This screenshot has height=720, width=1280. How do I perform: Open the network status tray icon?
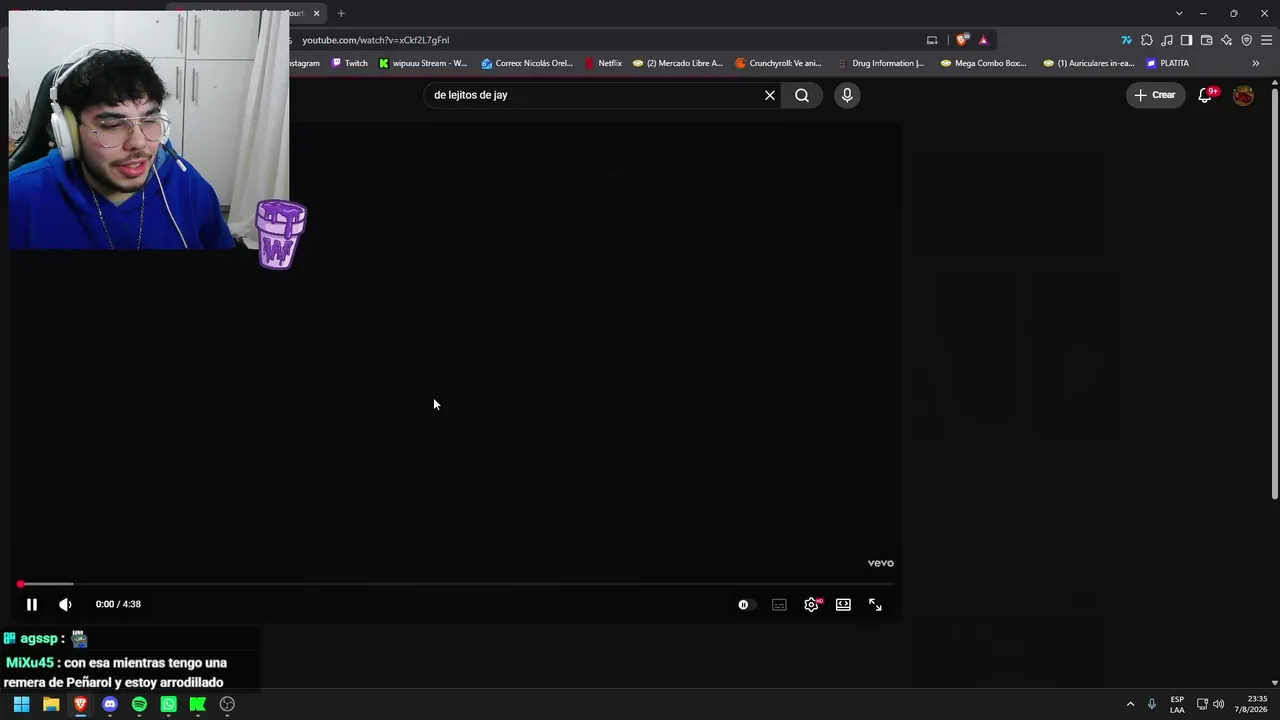(x=1202, y=704)
